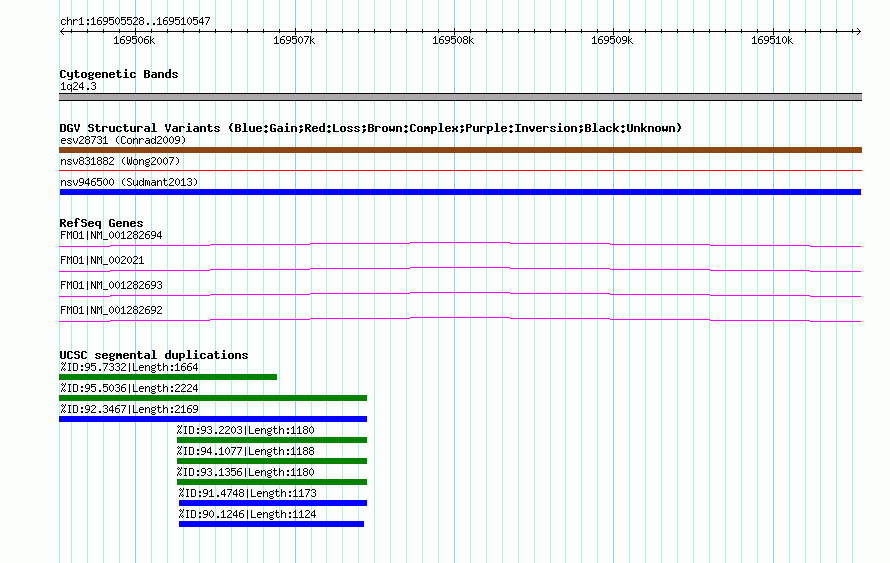This screenshot has height=563, width=890.
Task: Click the %ID:93.1356|Length:1180 duplication label
Action: pos(246,472)
